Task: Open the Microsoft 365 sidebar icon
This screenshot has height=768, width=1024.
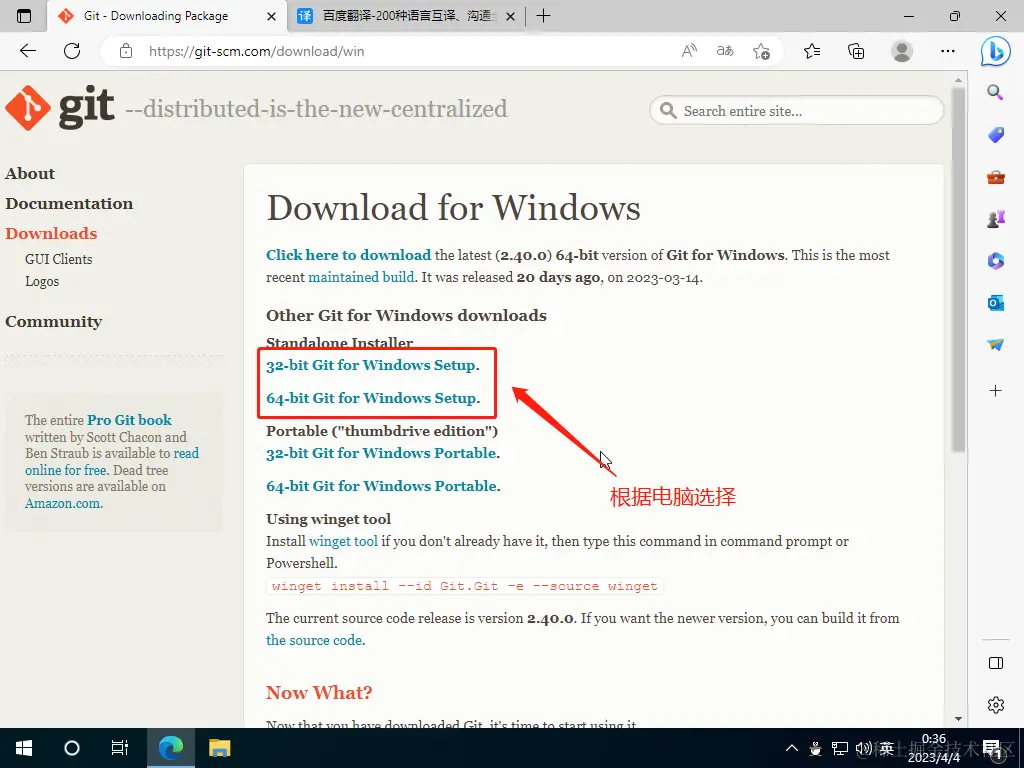Action: pos(995,261)
